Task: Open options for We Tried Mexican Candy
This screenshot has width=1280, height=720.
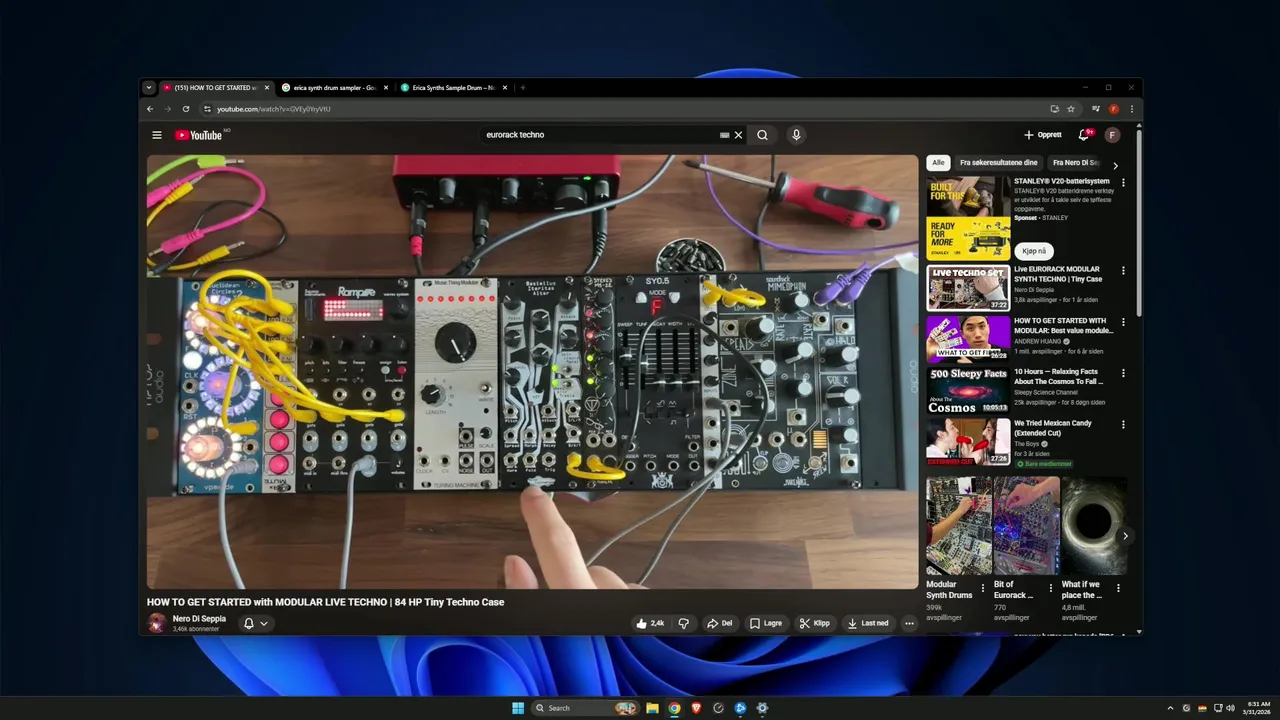Action: (1123, 424)
